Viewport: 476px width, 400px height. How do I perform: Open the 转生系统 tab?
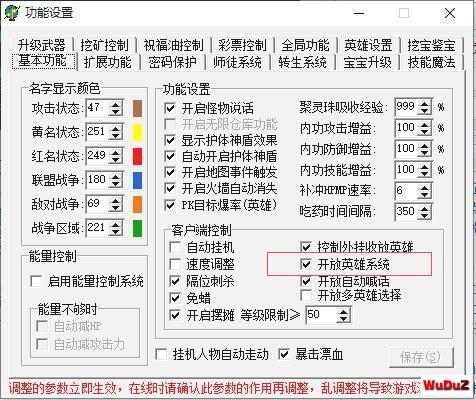[x=302, y=62]
